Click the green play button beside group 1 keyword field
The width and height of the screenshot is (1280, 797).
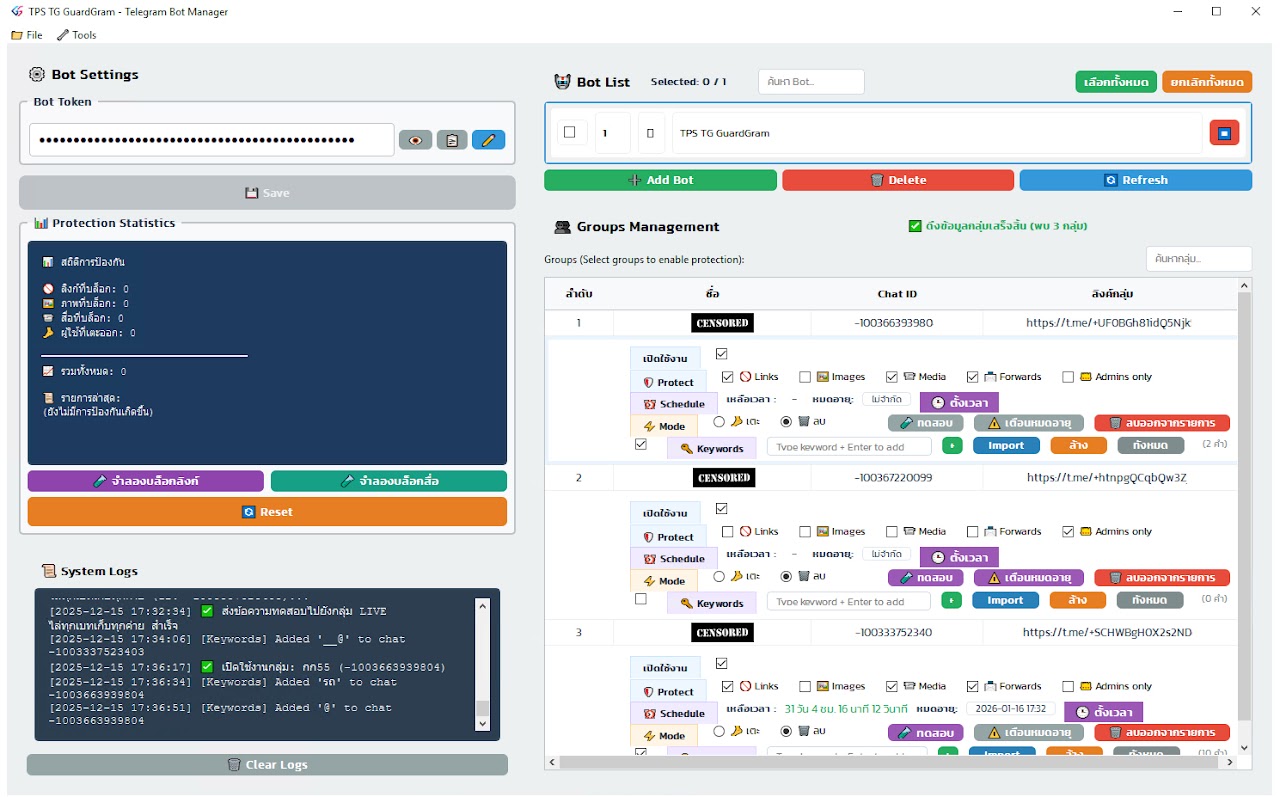(x=952, y=446)
